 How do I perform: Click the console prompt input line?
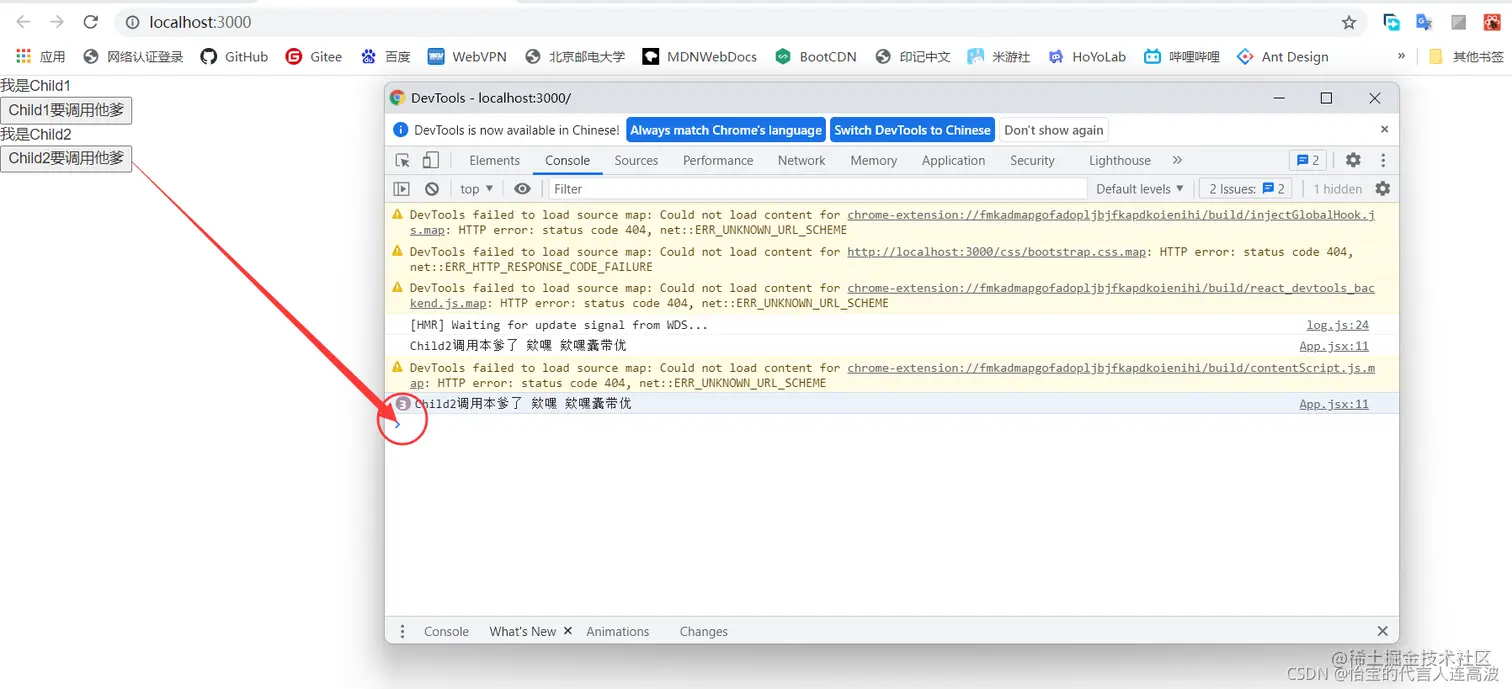click(x=891, y=424)
